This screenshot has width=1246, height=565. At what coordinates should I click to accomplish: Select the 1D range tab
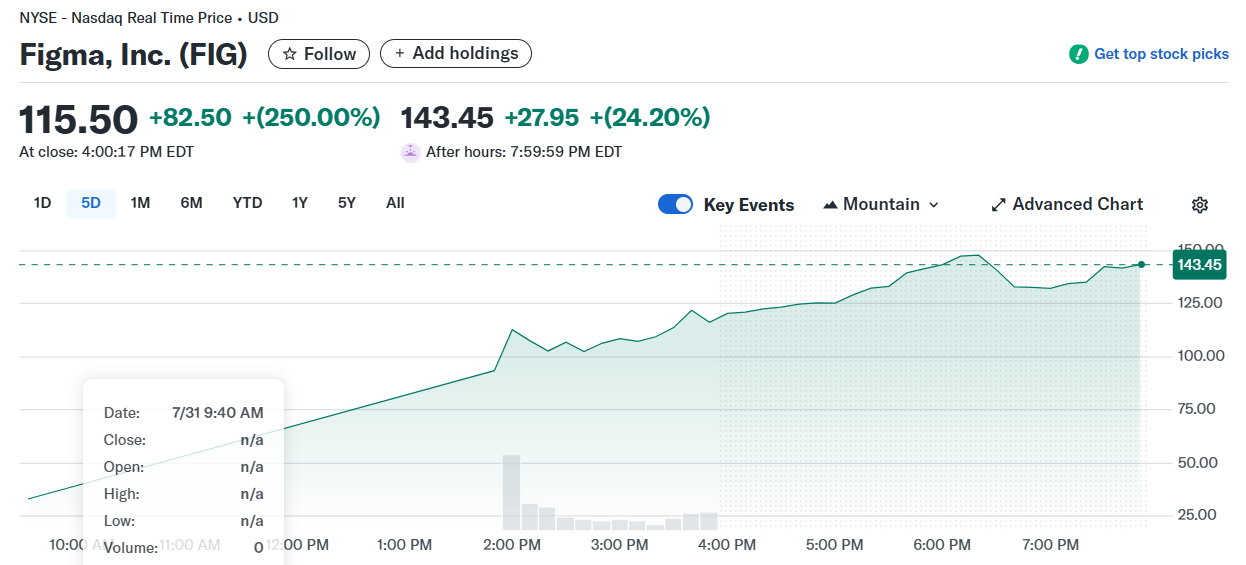42,203
